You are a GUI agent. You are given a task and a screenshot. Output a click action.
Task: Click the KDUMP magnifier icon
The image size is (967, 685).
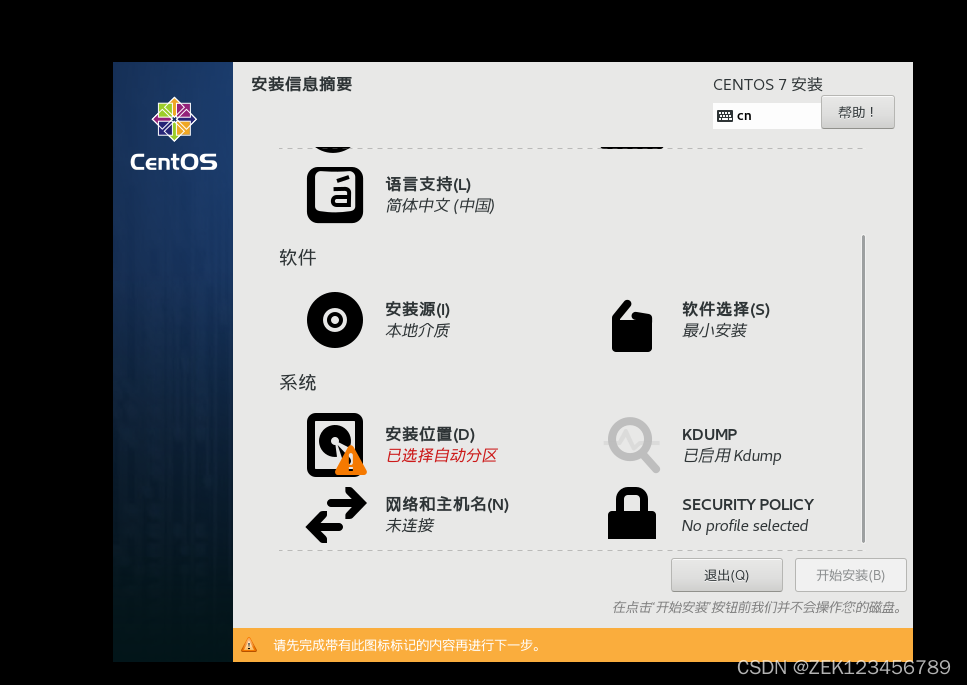pos(632,445)
